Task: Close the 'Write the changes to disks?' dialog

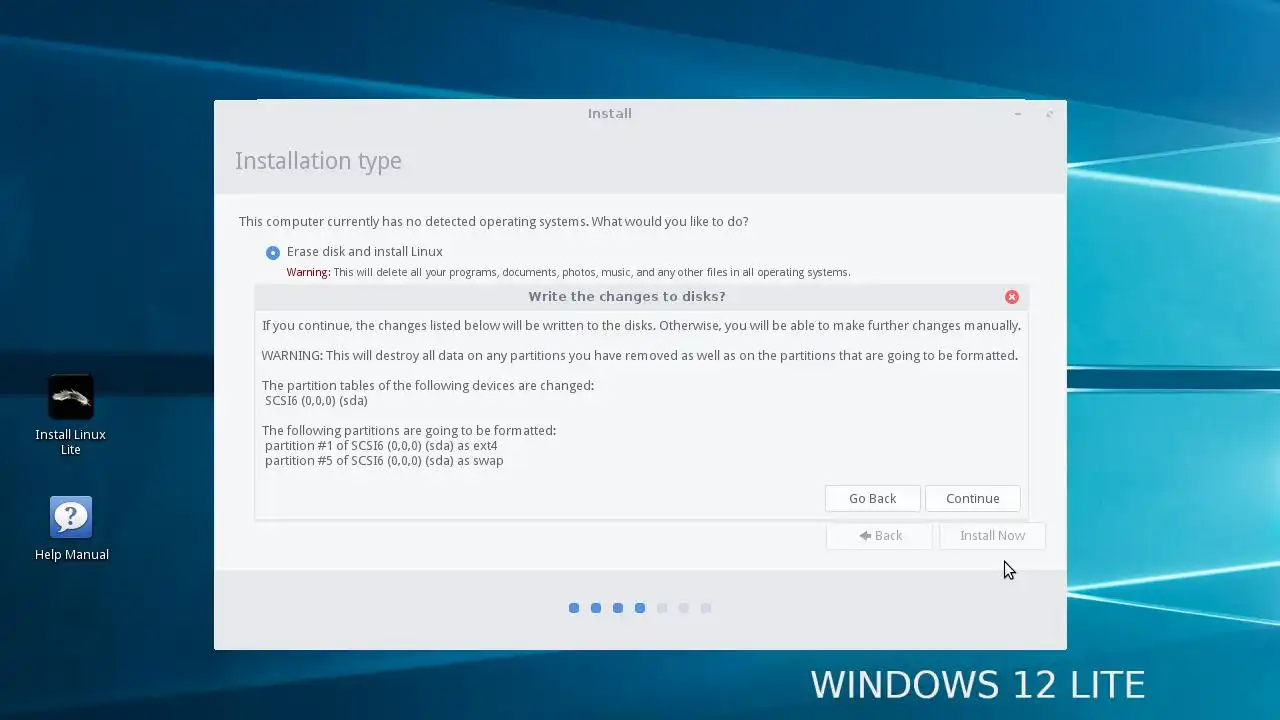Action: click(1011, 297)
